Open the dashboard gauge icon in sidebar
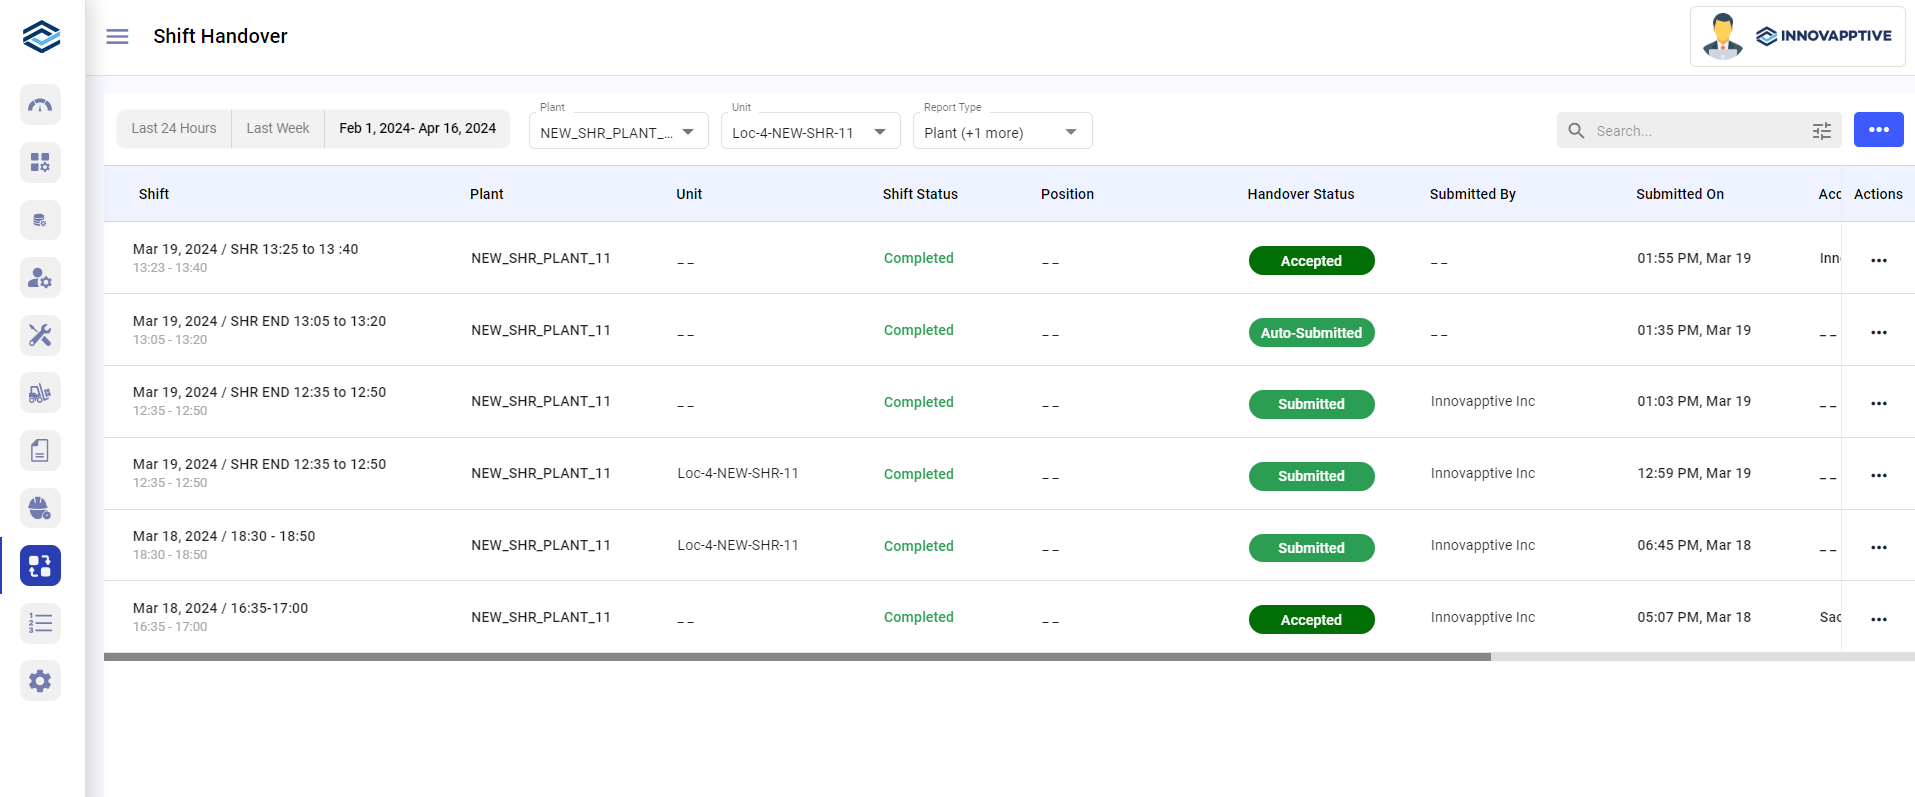1915x797 pixels. click(40, 105)
